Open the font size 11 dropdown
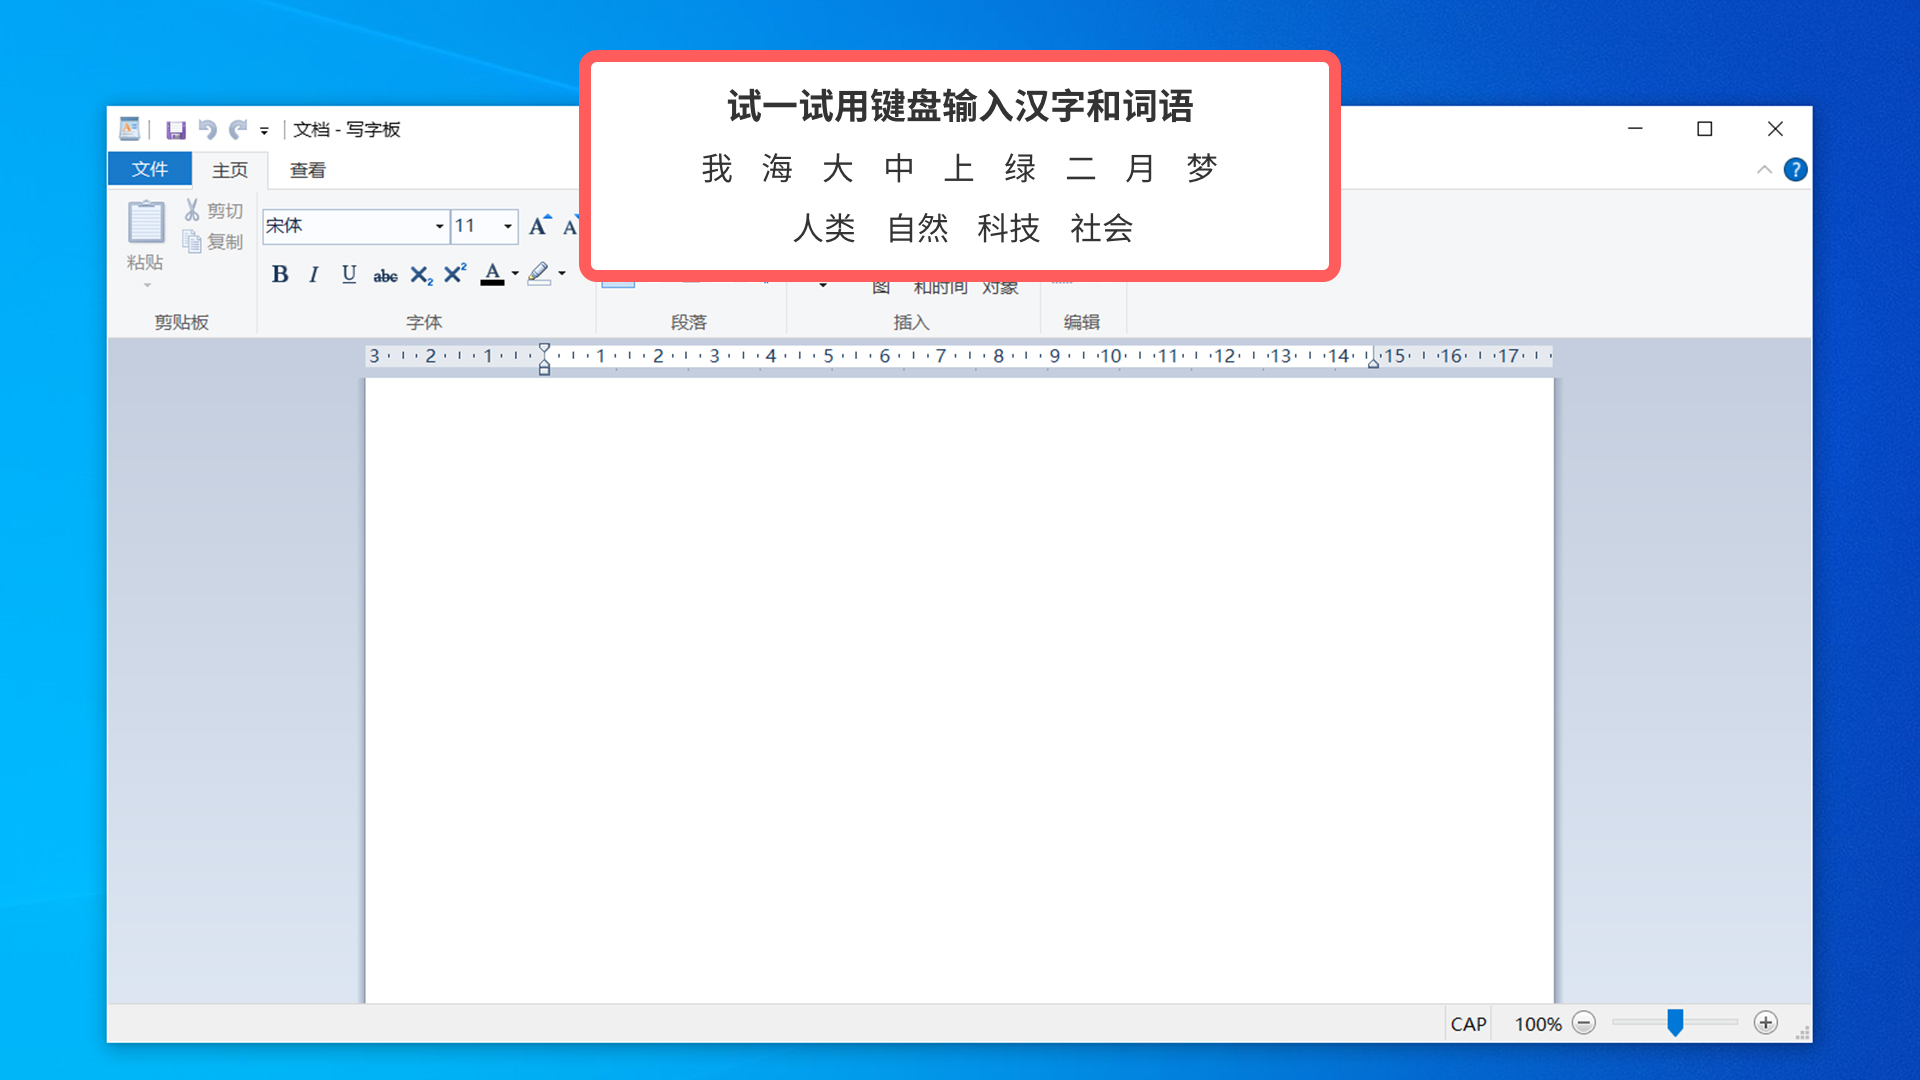The image size is (1920, 1080). point(508,227)
